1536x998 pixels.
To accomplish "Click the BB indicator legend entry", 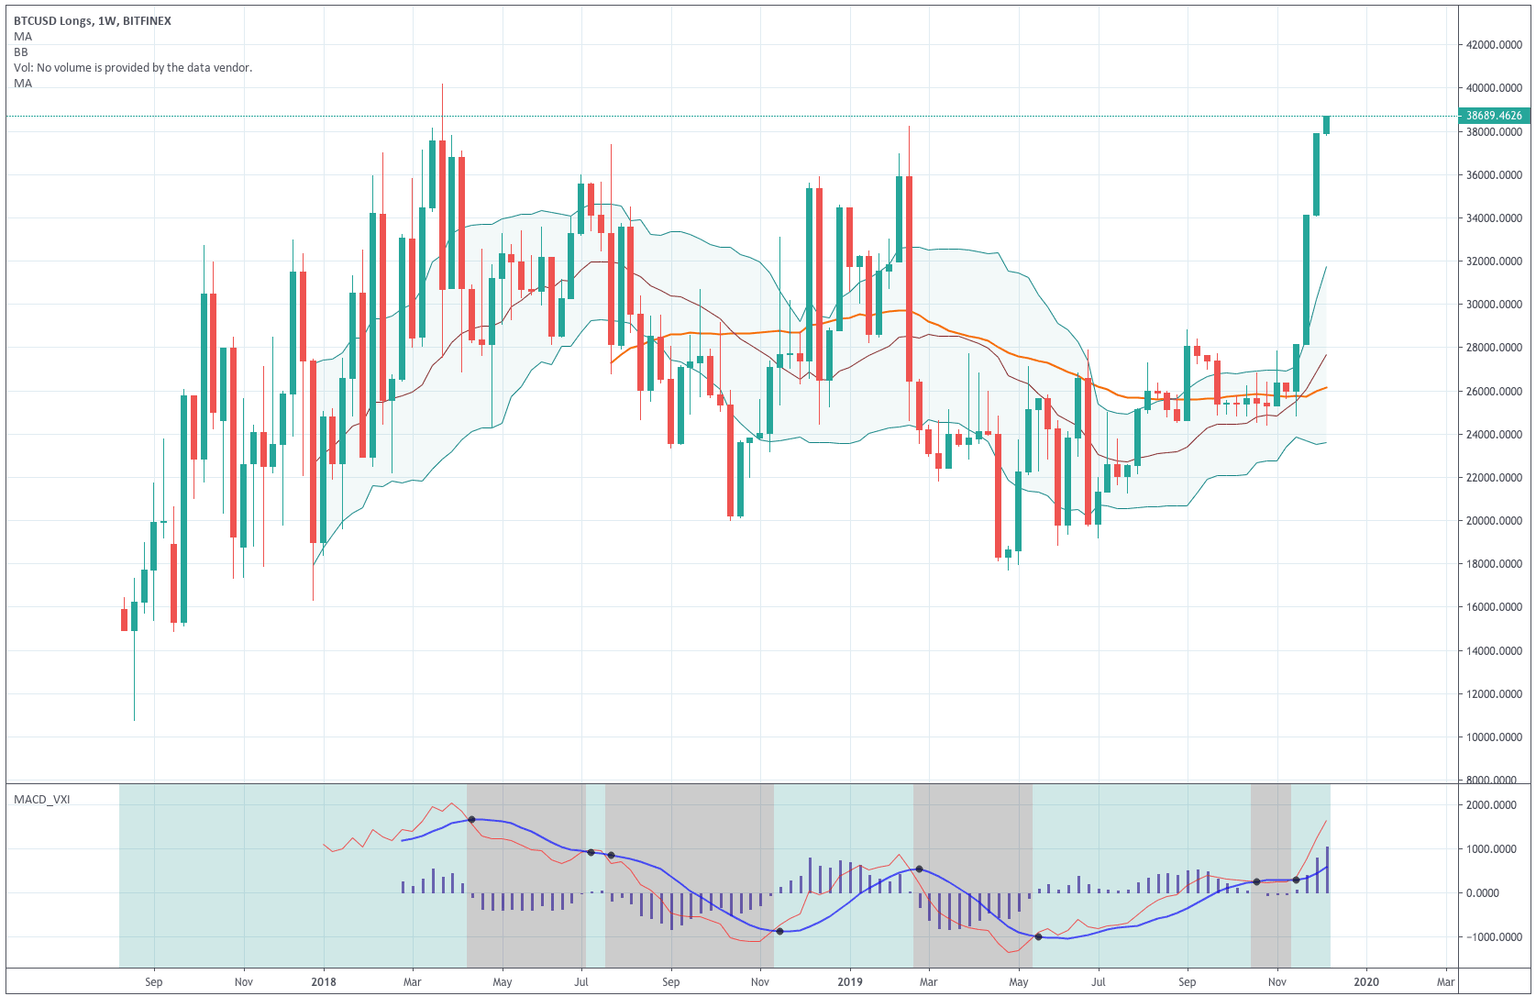I will (19, 52).
